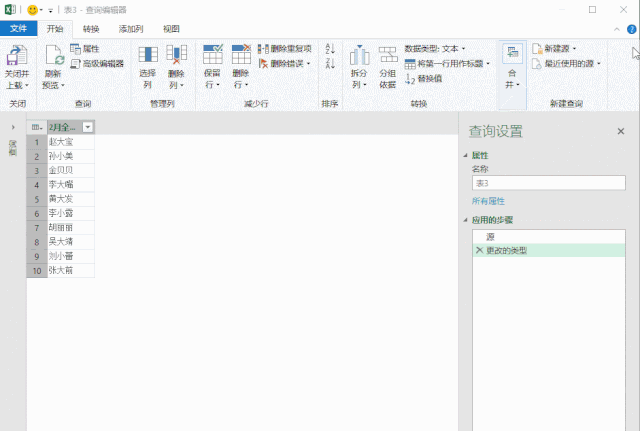
Task: Sort descending Z to A
Action: (330, 63)
